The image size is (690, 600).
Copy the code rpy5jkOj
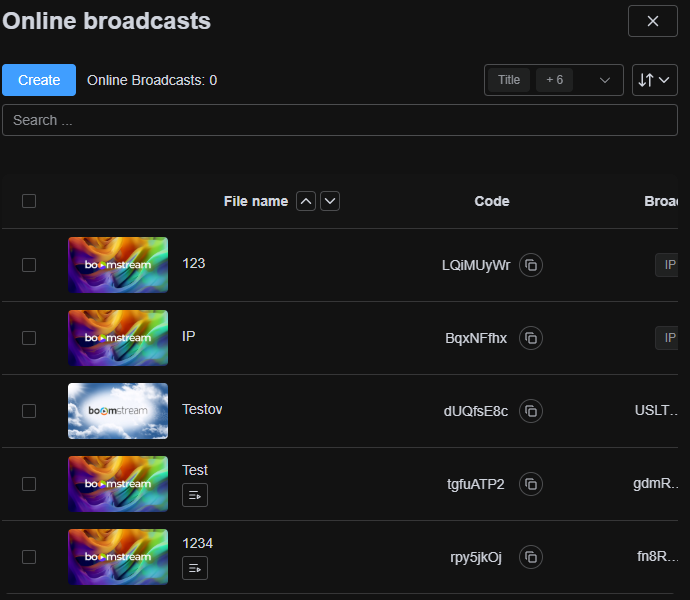[531, 557]
